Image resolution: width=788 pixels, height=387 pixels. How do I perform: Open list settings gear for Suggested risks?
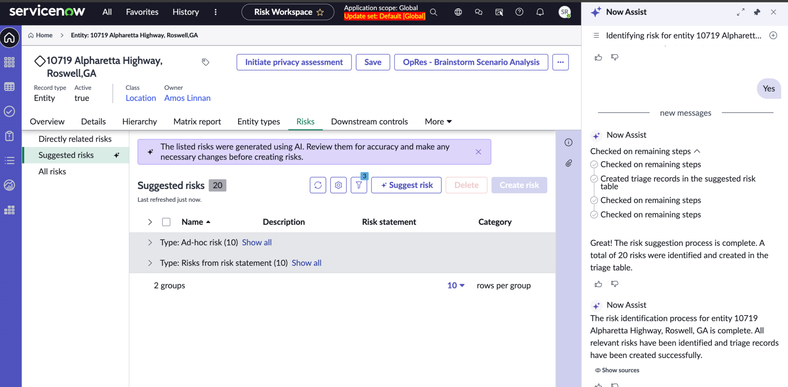coord(338,185)
